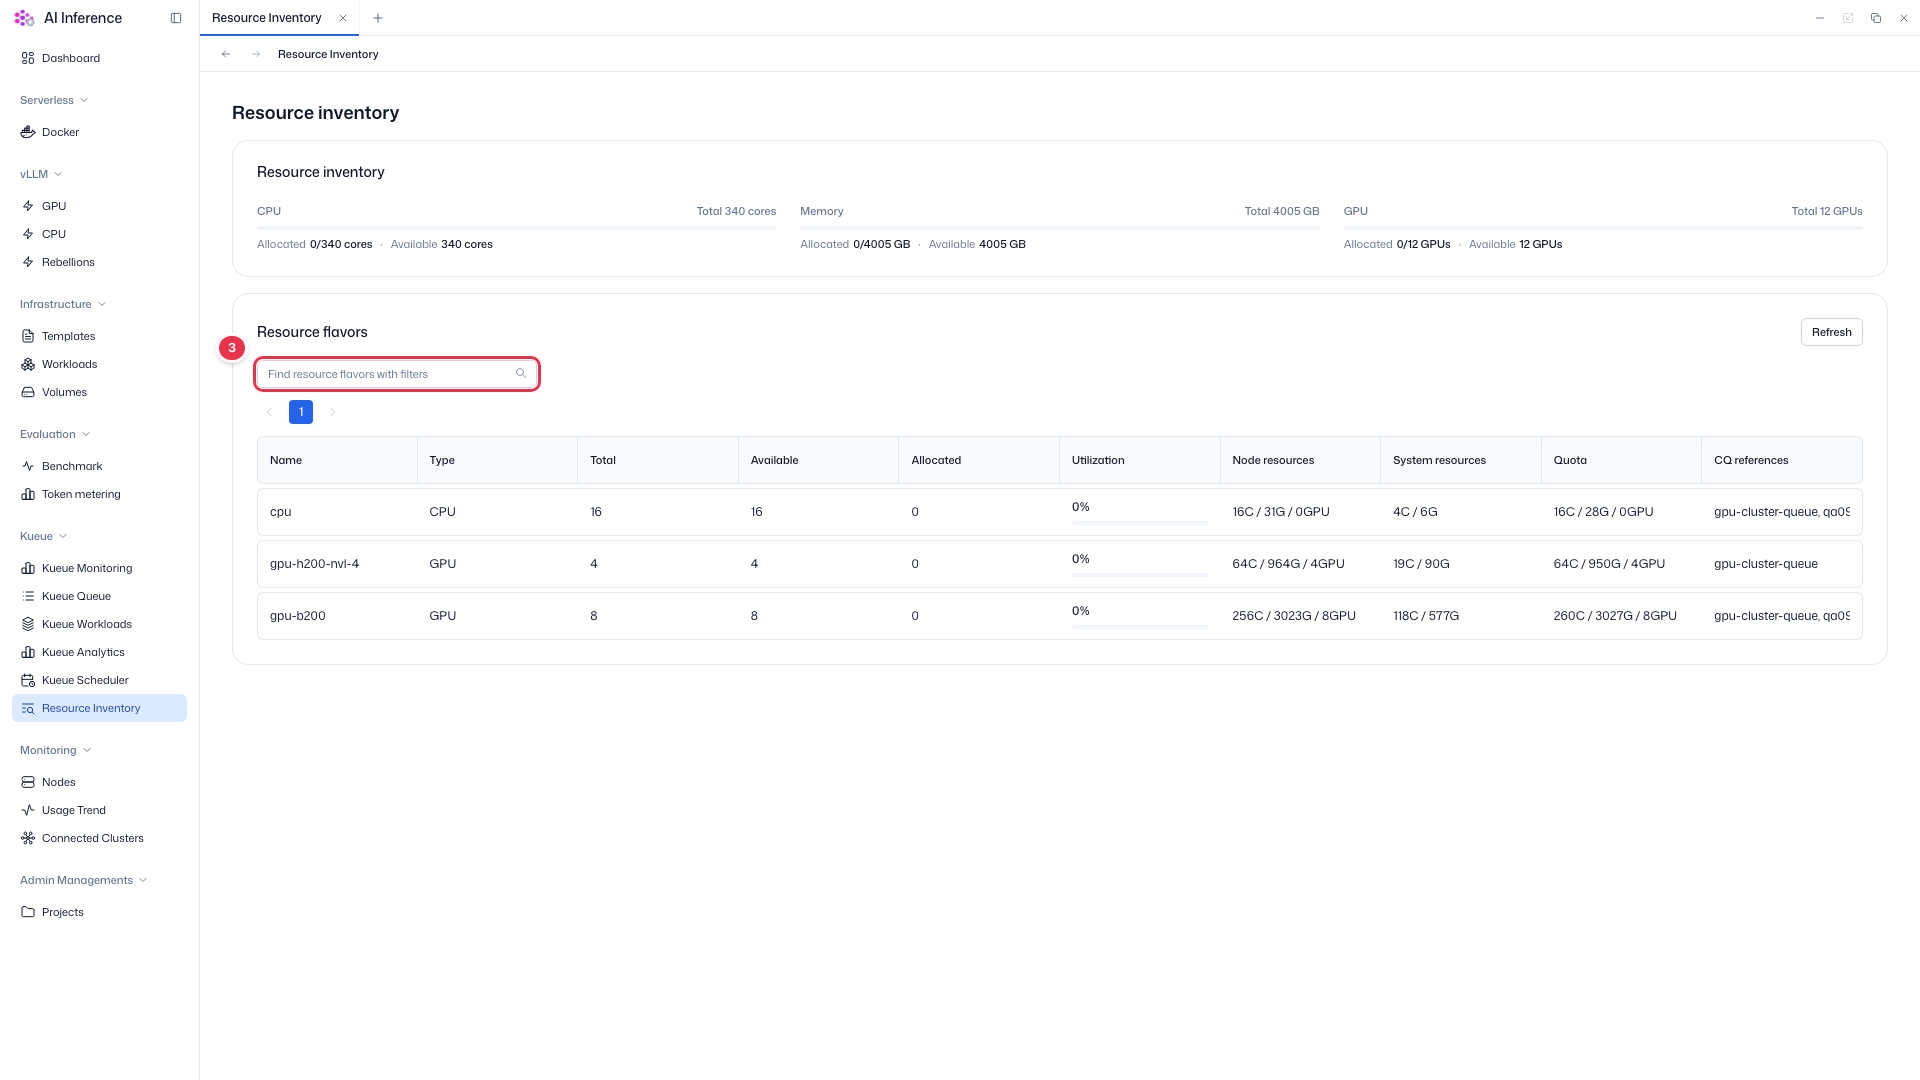
Task: Collapse the Admin Managements section
Action: tap(84, 880)
